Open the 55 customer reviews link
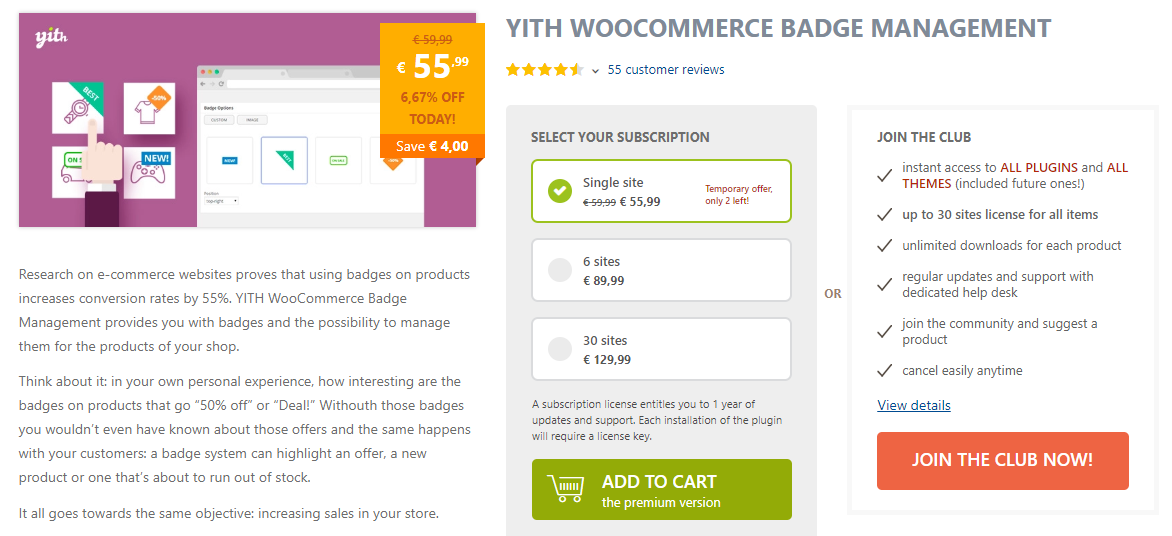The width and height of the screenshot is (1172, 536). click(x=666, y=70)
